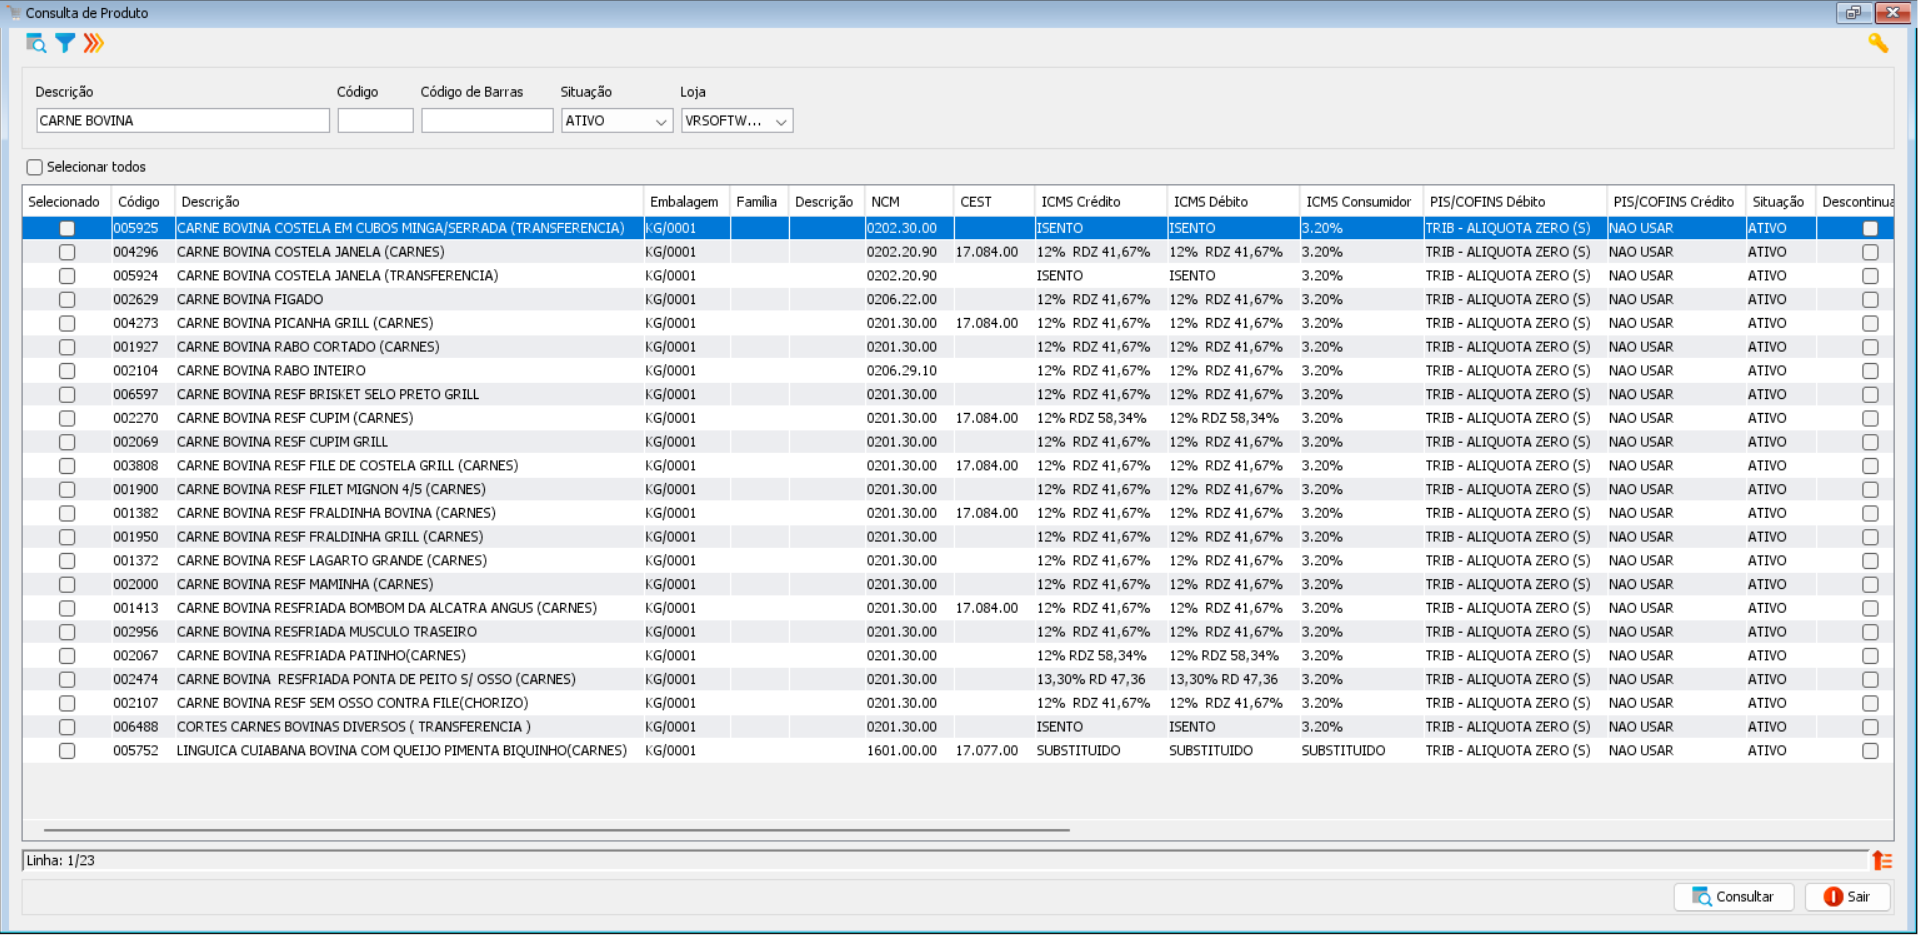Sort by the NCM column header
Screen dimensions: 1918x935
point(906,202)
